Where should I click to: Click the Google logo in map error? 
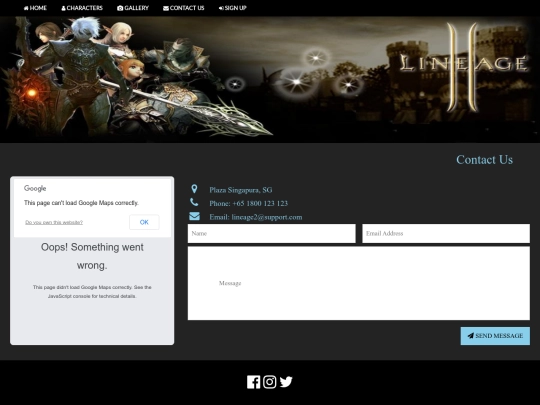pos(35,188)
